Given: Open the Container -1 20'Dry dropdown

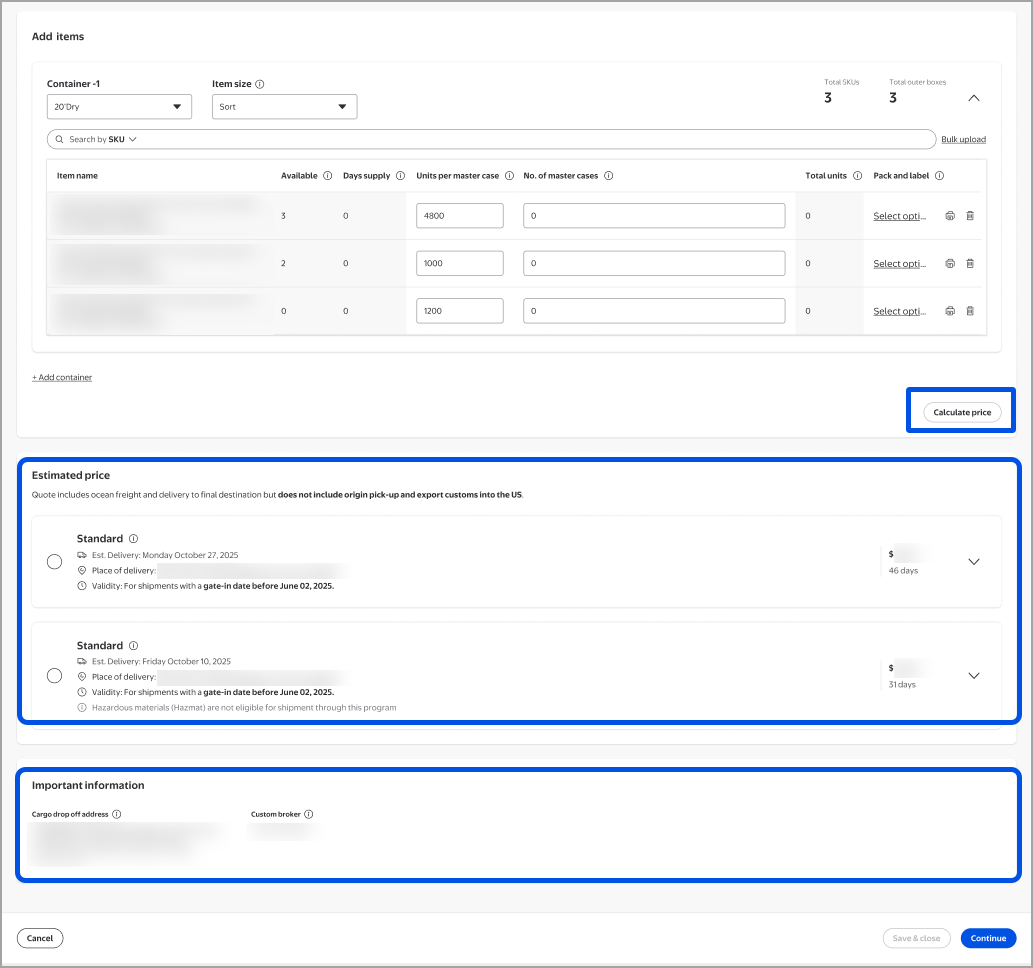Looking at the screenshot, I should [x=119, y=107].
